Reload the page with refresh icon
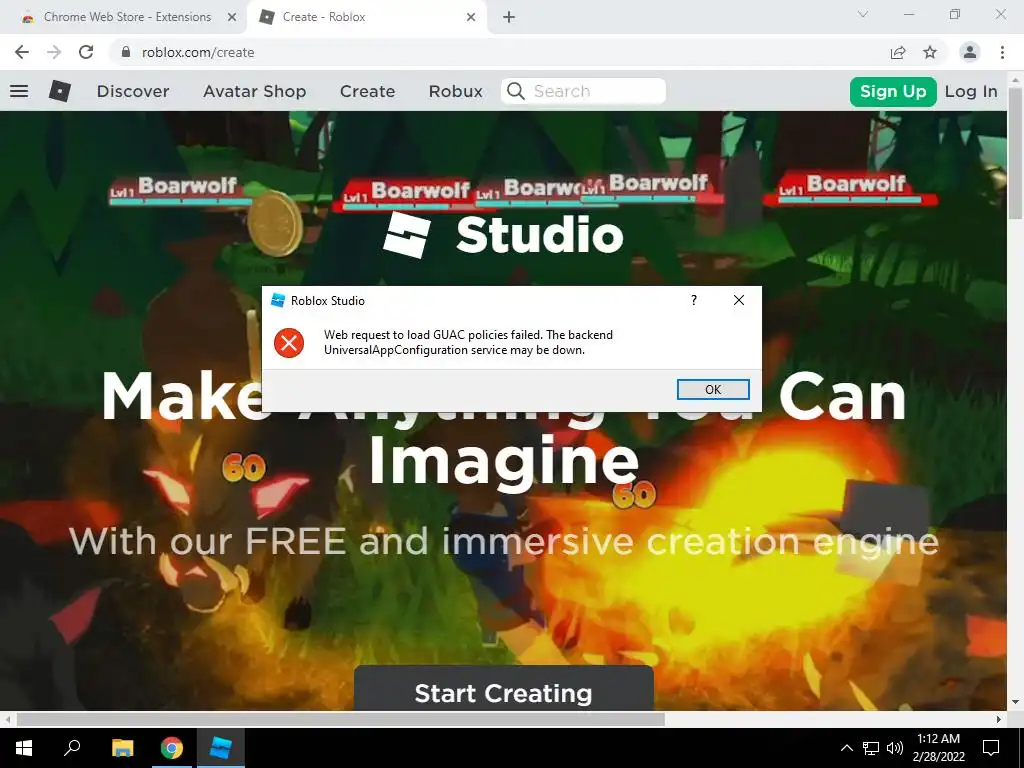The height and width of the screenshot is (768, 1024). point(86,52)
